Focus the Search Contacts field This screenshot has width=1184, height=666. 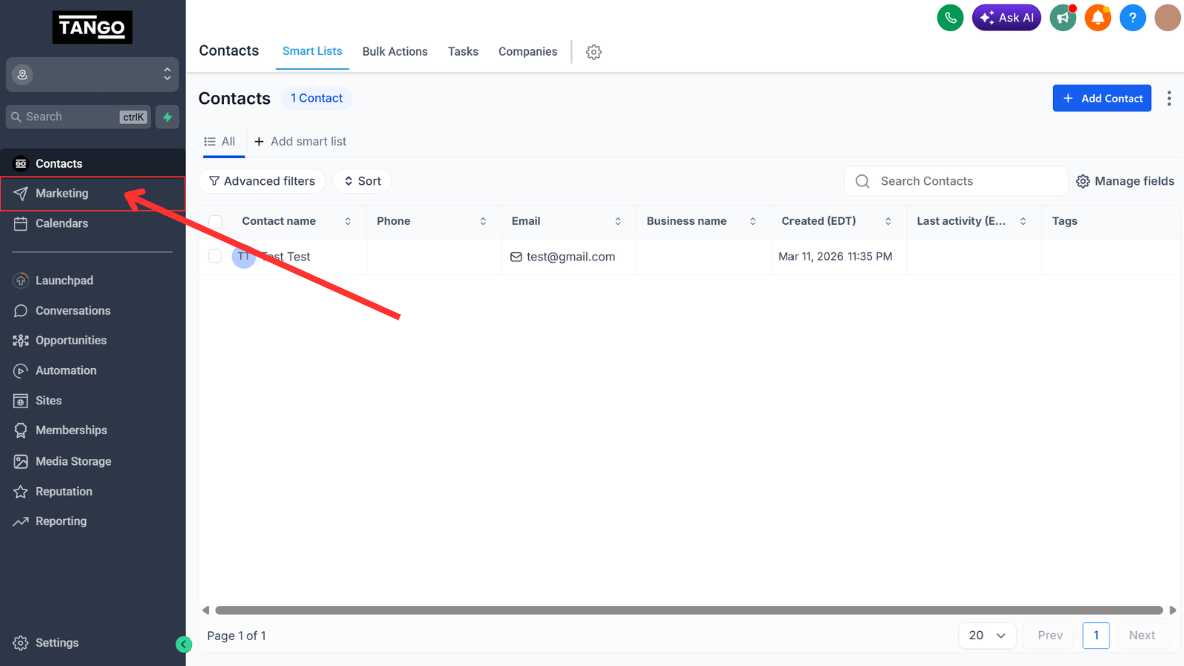[956, 181]
